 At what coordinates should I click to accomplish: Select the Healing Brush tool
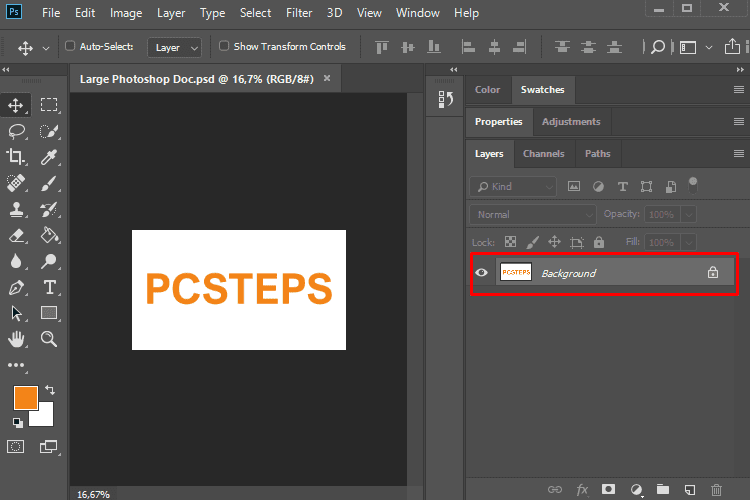click(16, 183)
